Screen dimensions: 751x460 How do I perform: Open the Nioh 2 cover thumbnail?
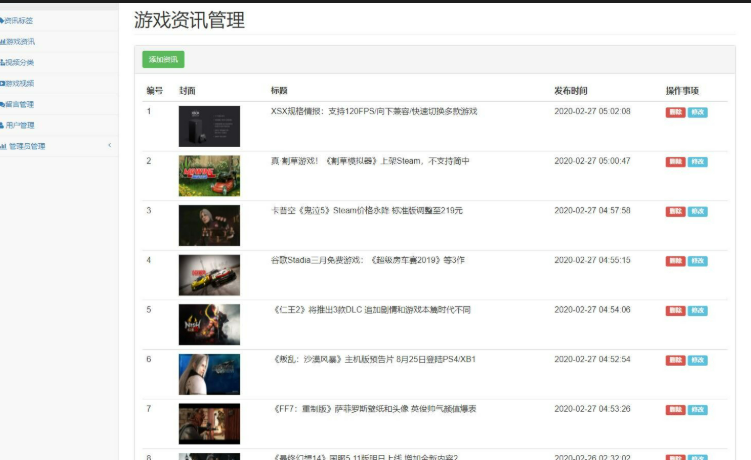tap(209, 325)
